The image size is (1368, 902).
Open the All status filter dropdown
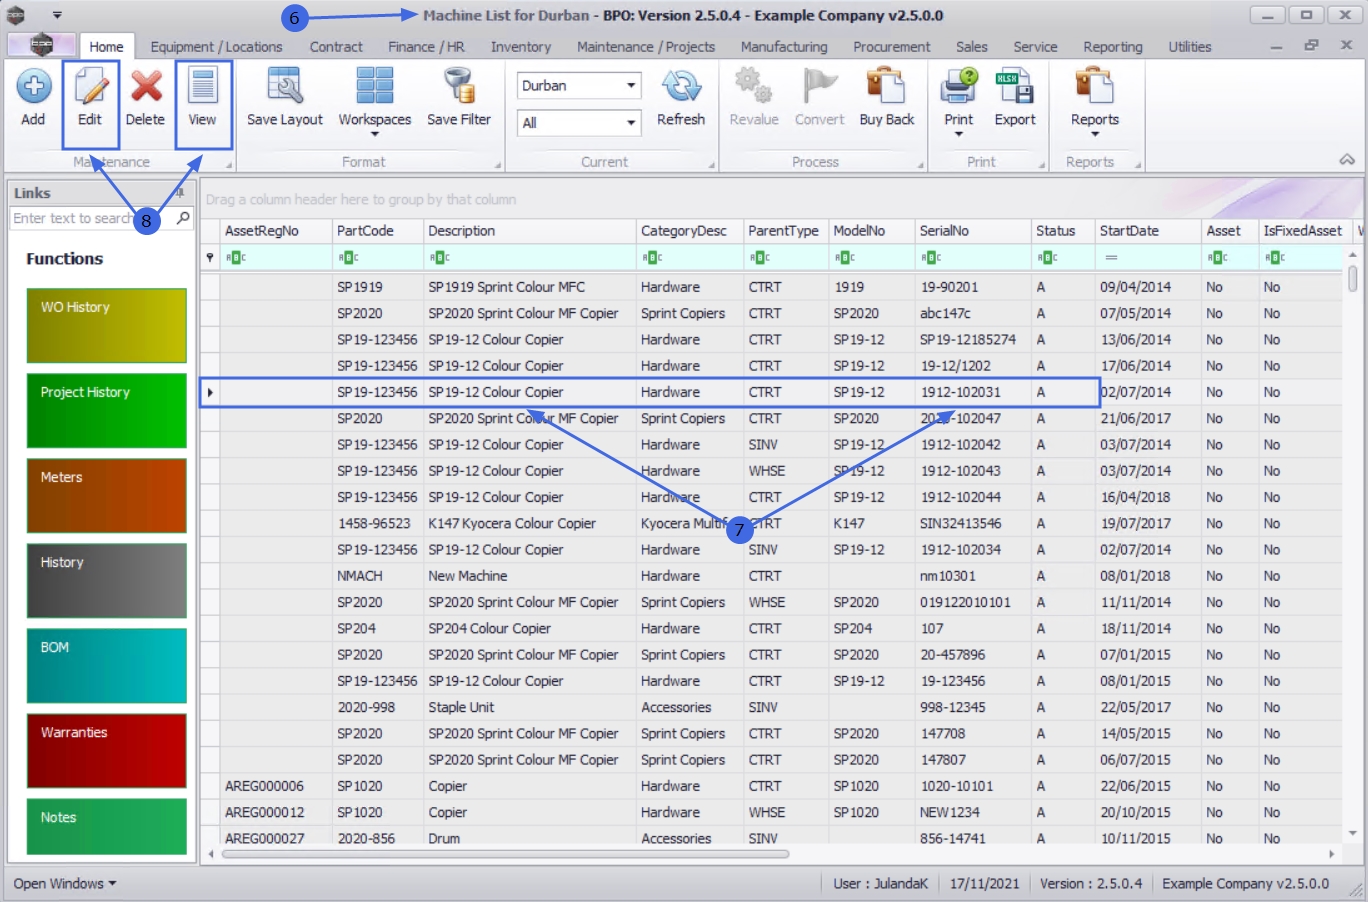[x=631, y=123]
